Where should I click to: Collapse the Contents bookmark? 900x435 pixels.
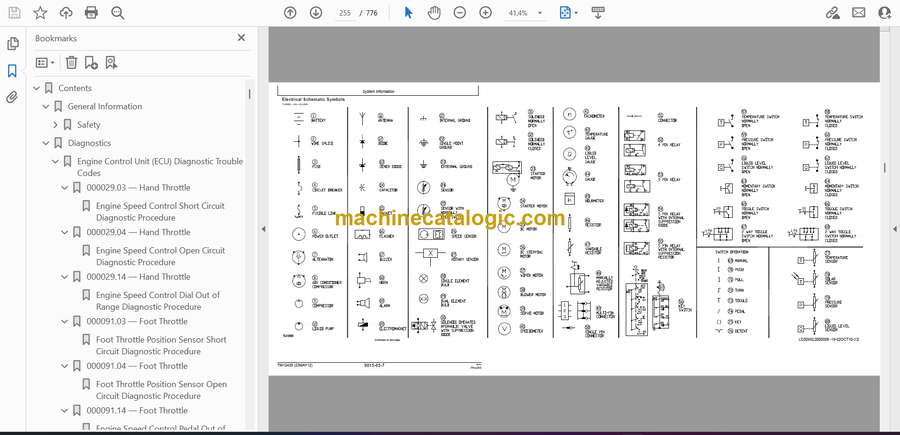point(37,88)
